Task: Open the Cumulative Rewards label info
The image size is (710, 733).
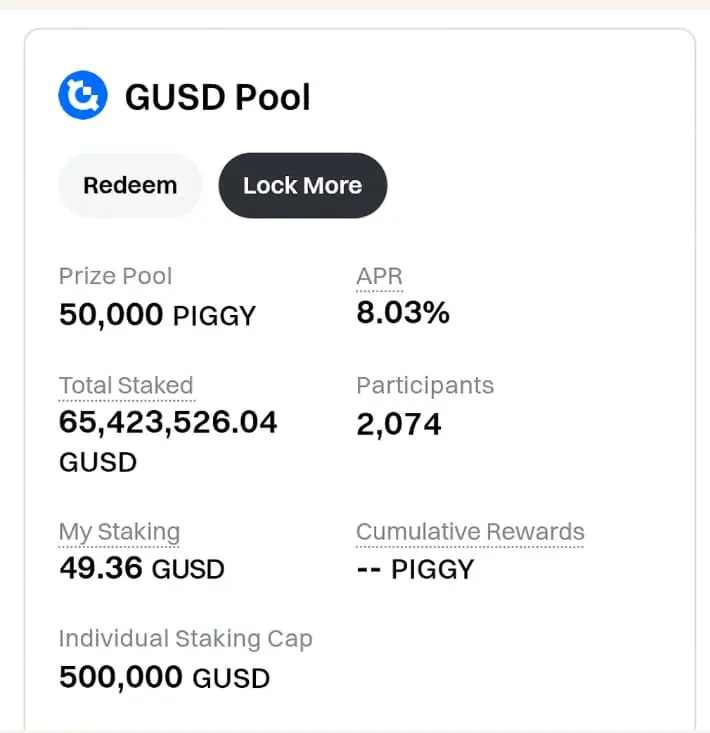Action: pos(470,532)
